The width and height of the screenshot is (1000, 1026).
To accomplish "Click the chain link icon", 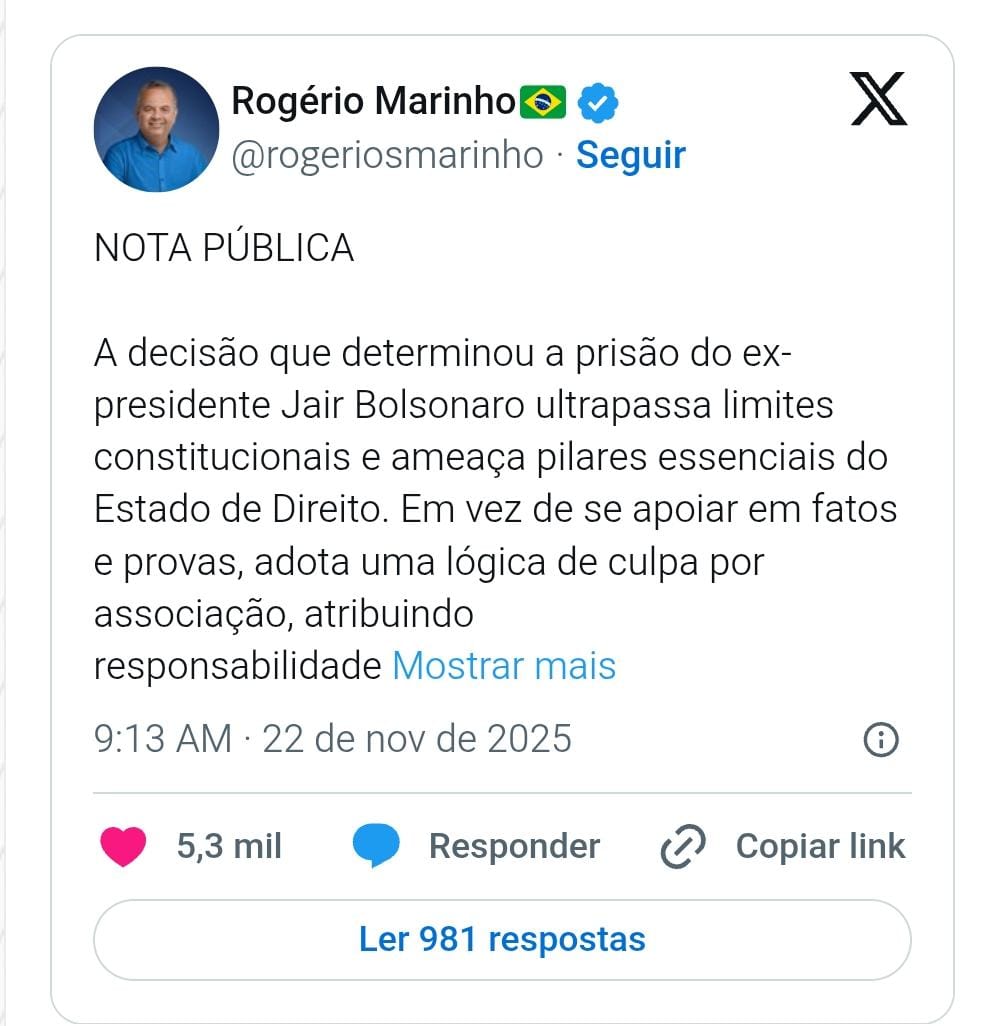I will 684,847.
